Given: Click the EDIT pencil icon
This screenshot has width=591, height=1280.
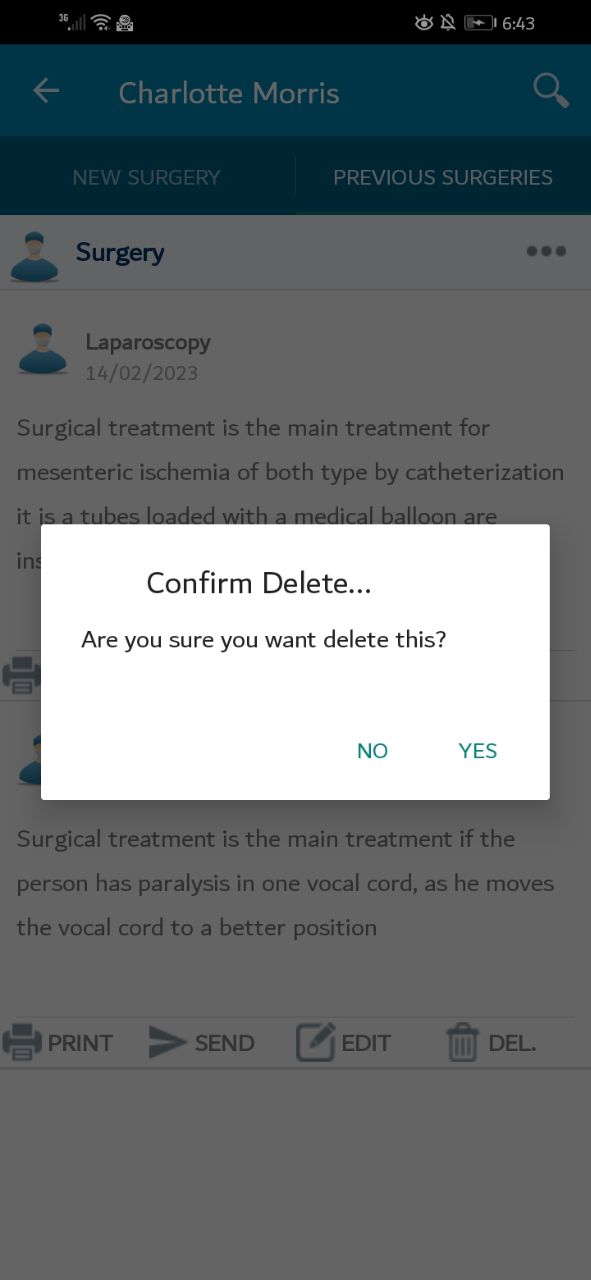Looking at the screenshot, I should [315, 1042].
